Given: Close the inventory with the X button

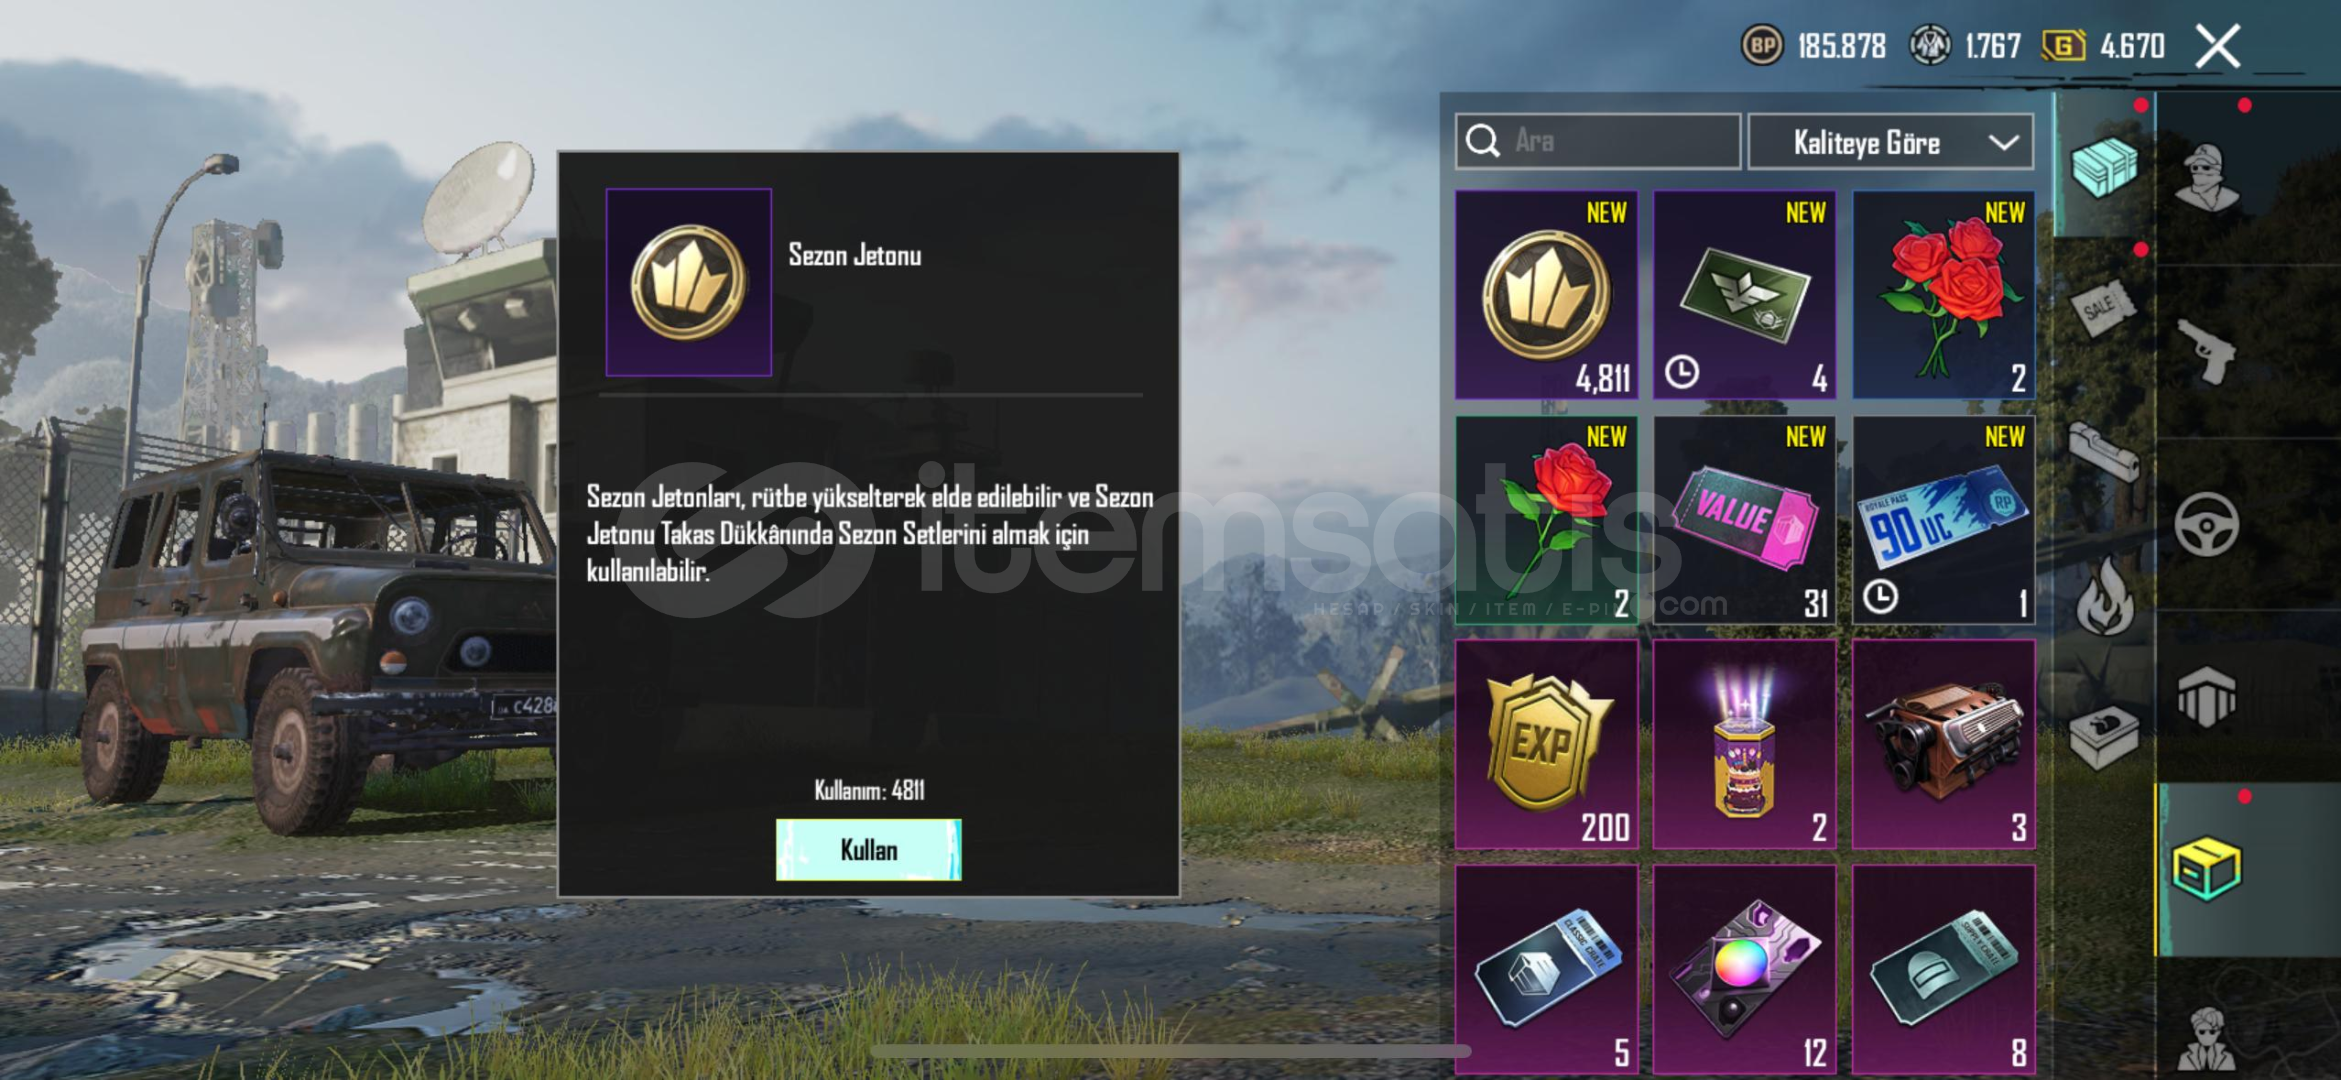Looking at the screenshot, I should [x=2217, y=46].
